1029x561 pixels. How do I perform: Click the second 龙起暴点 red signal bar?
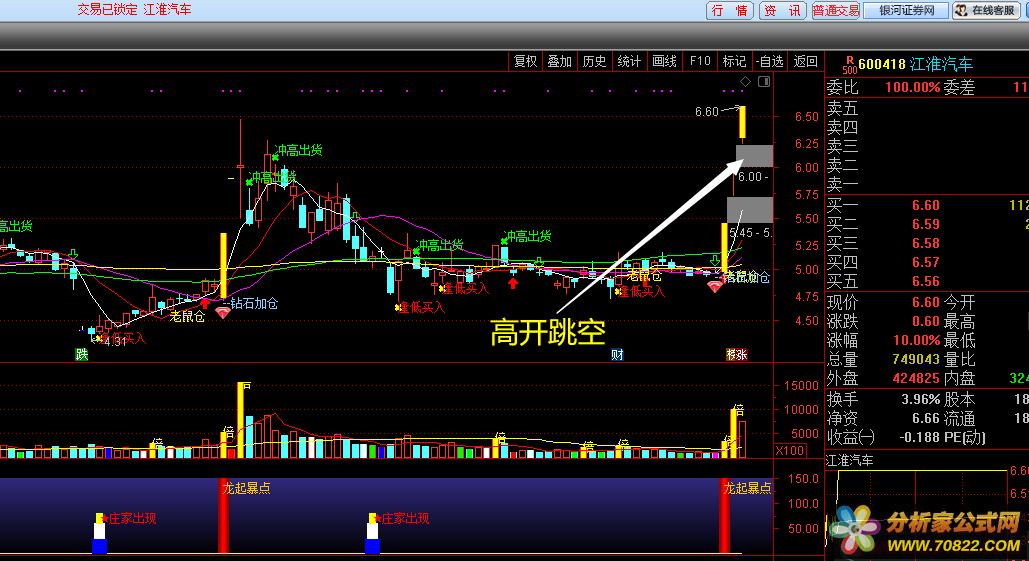click(x=724, y=516)
